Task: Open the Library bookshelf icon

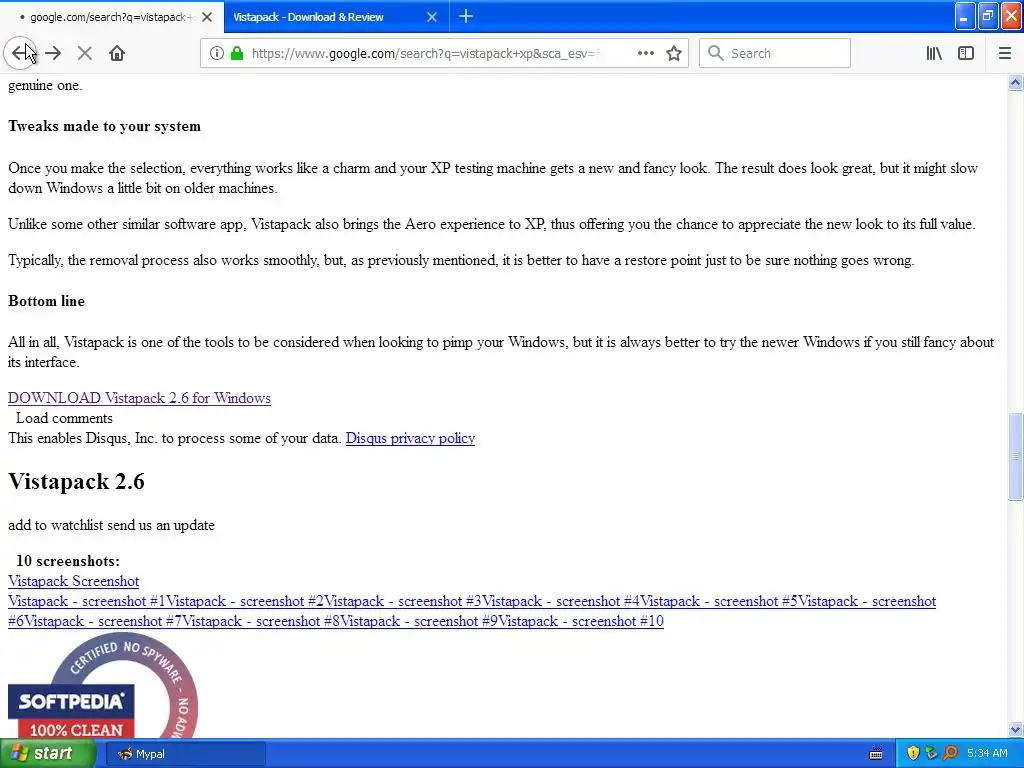Action: pyautogui.click(x=934, y=53)
